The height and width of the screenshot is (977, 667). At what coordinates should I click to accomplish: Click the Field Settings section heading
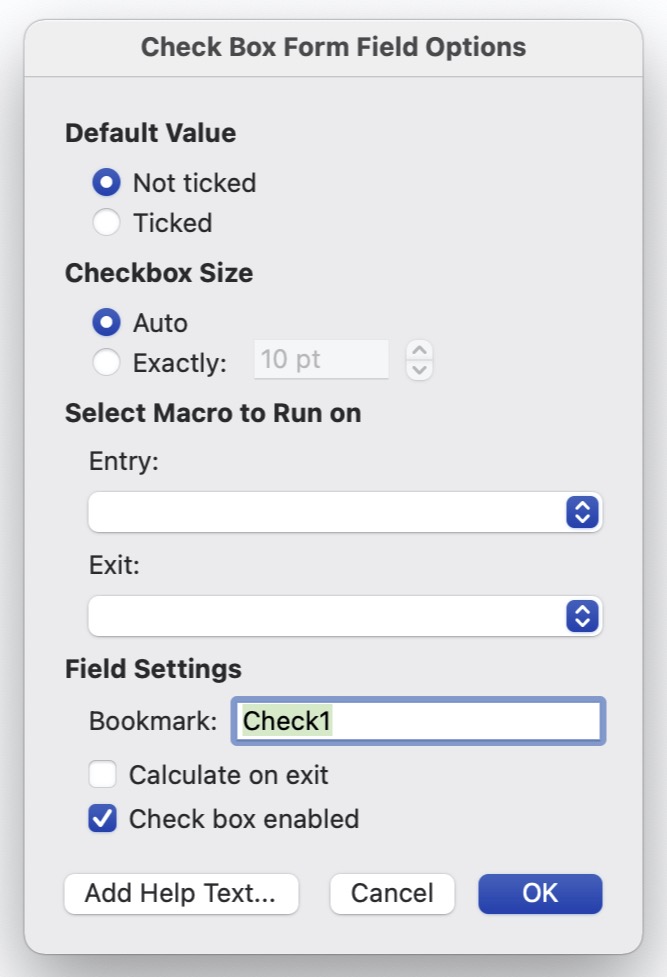pyautogui.click(x=153, y=668)
